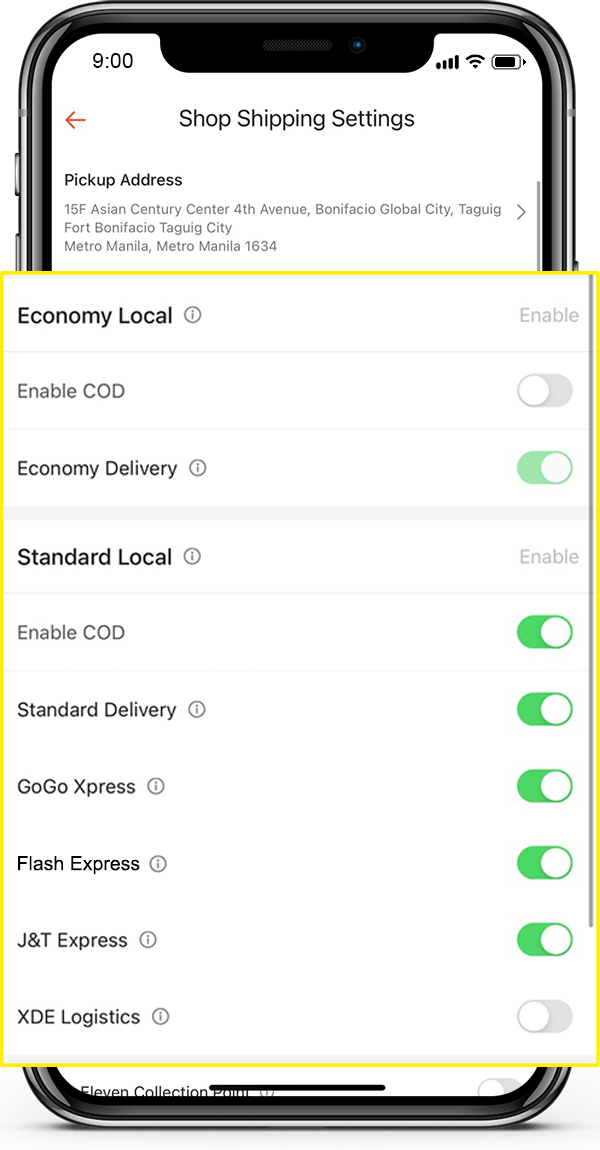Open info tooltip for Standard Local

coord(191,556)
